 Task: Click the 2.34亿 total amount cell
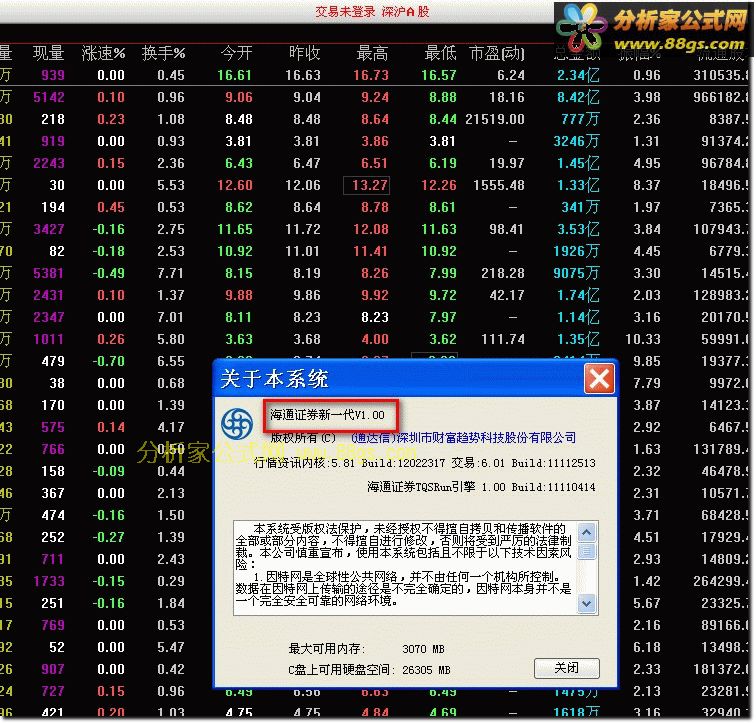click(x=578, y=75)
